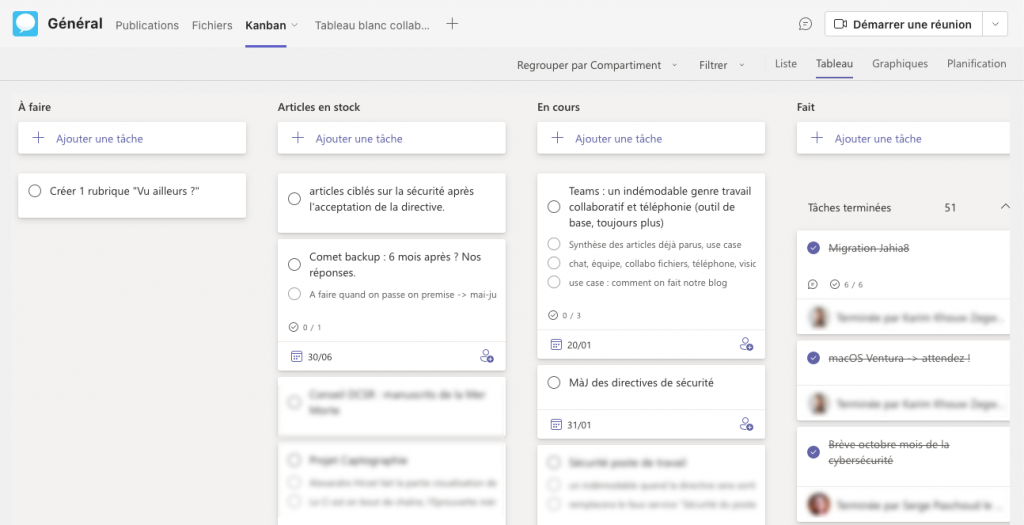
Task: Click the assign-user icon on Comet backup card
Action: 487,356
